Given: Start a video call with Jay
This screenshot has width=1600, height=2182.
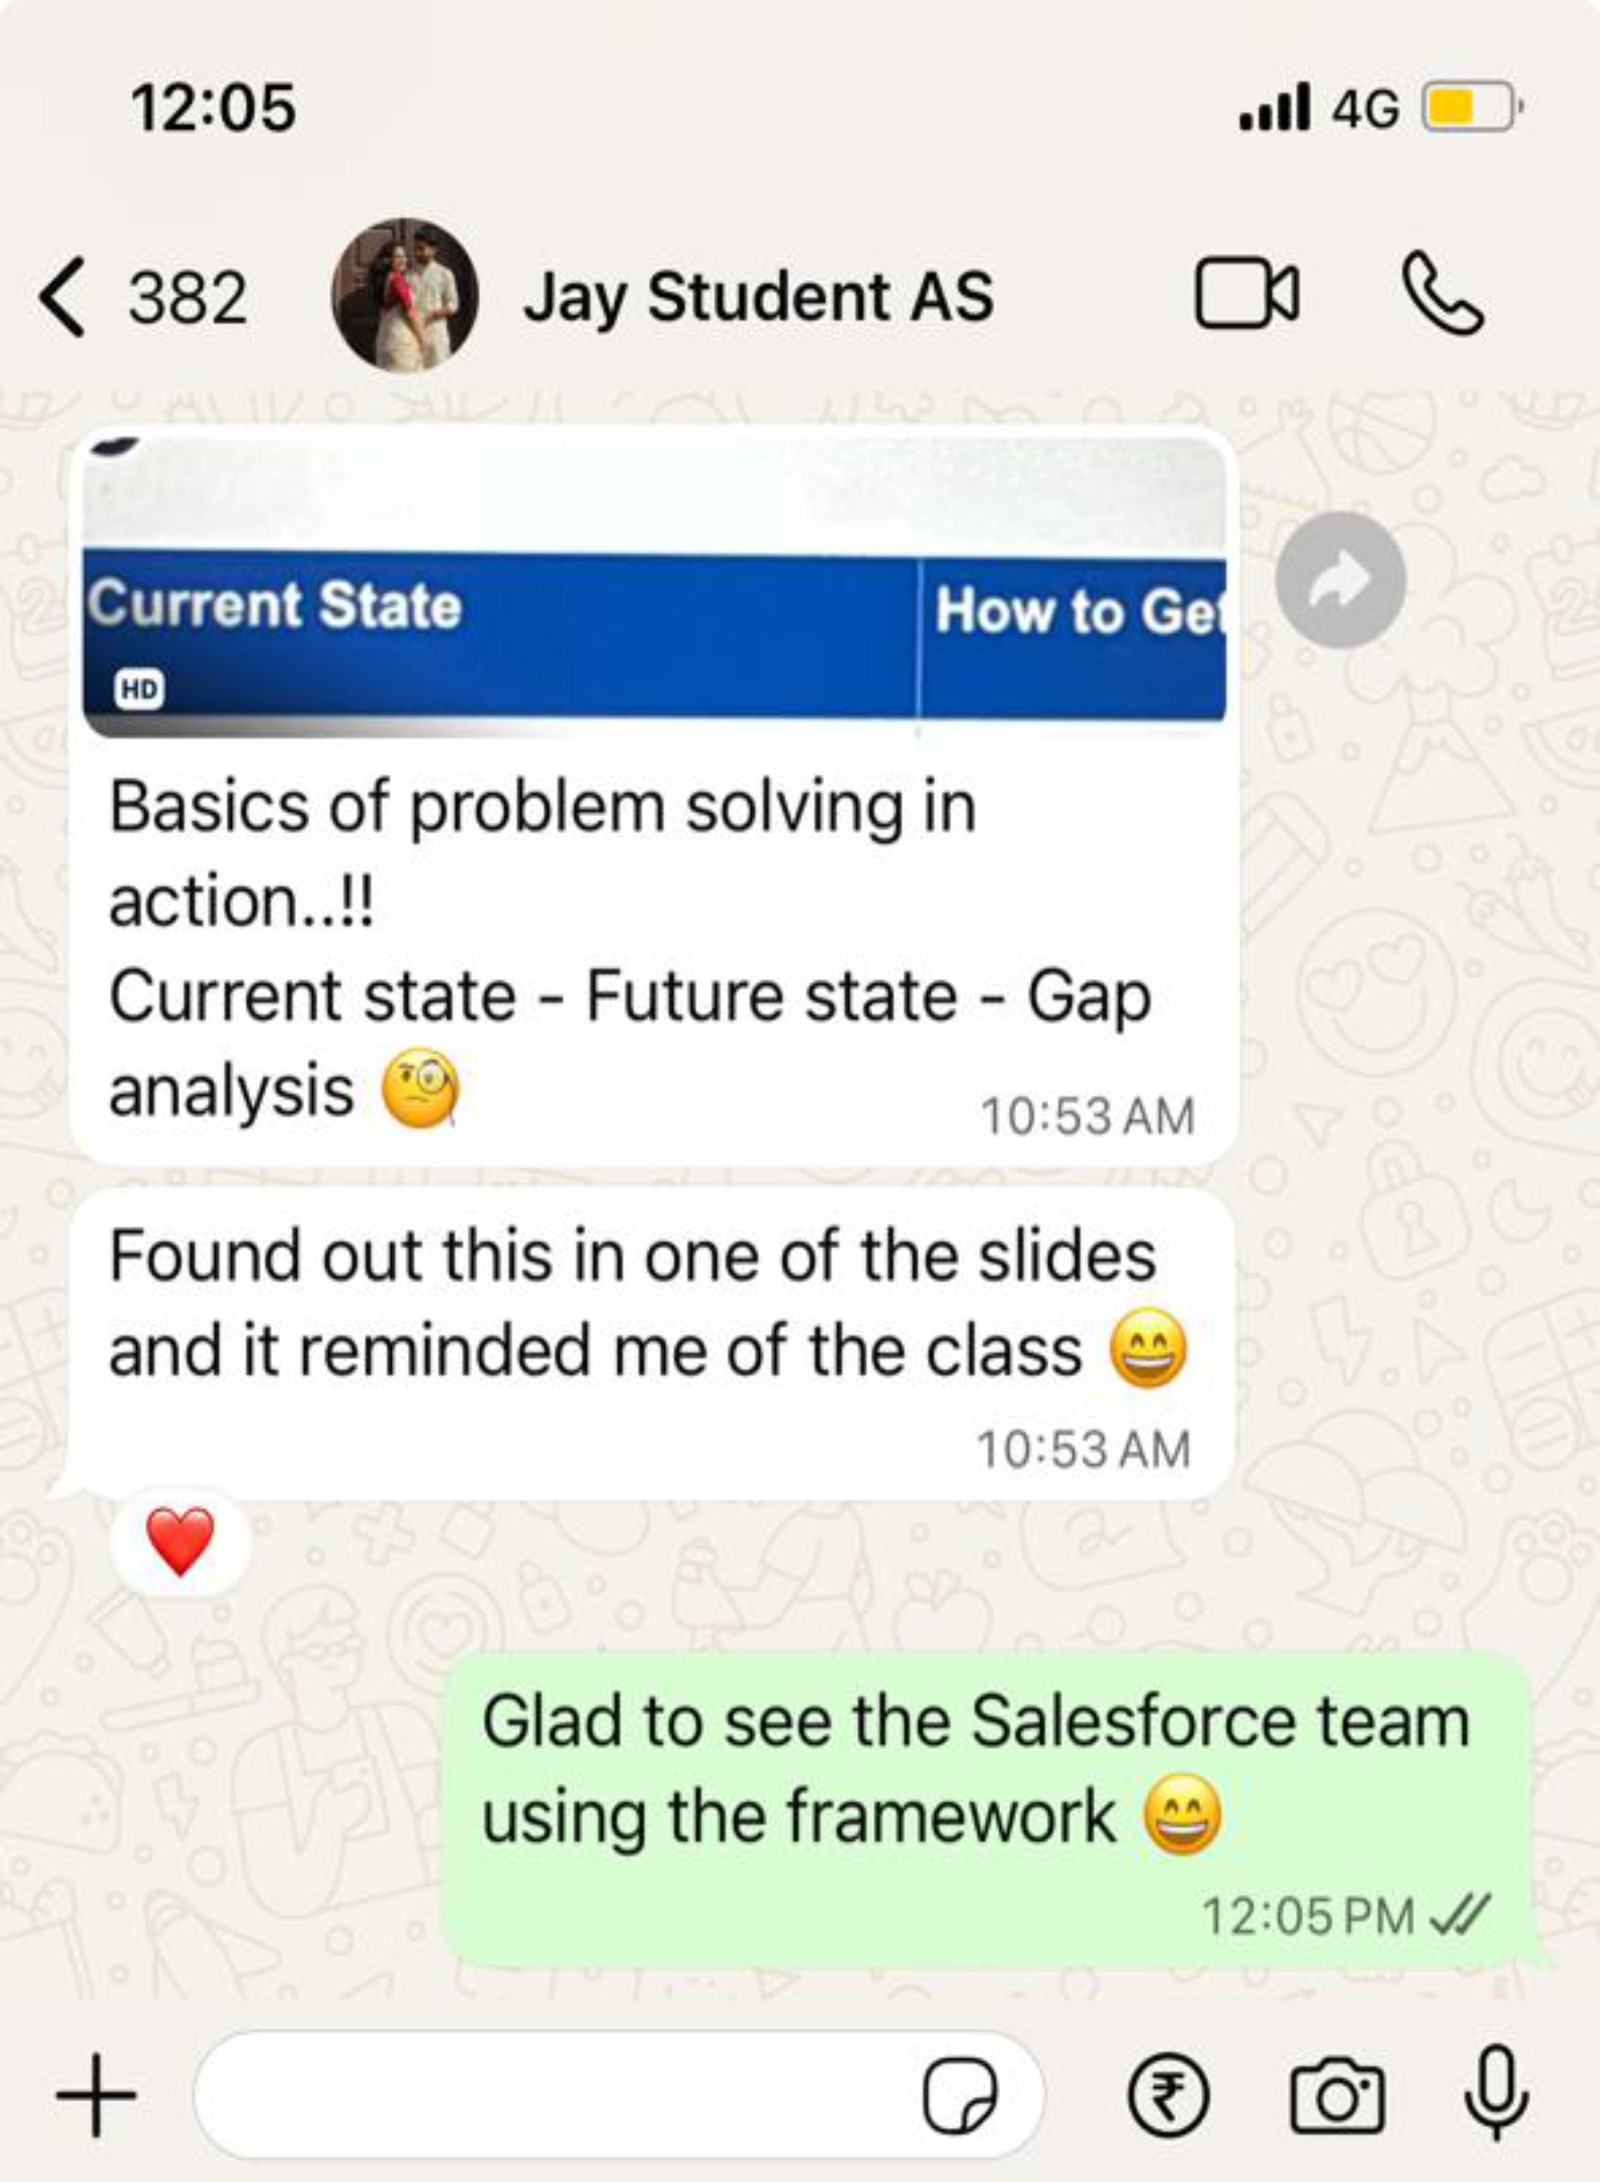Looking at the screenshot, I should [x=1247, y=295].
